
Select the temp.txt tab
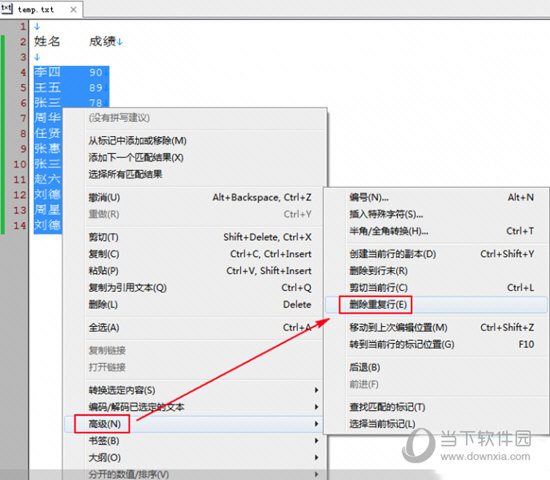point(41,9)
